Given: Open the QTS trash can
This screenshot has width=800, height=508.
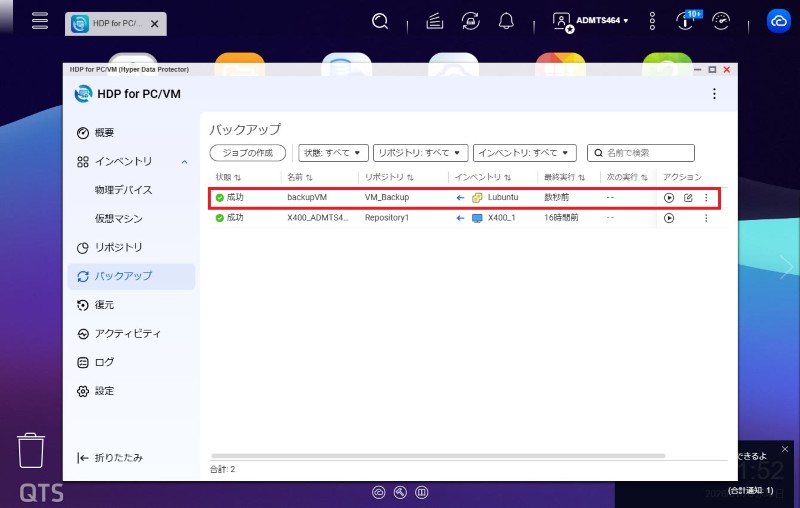Looking at the screenshot, I should pos(32,451).
